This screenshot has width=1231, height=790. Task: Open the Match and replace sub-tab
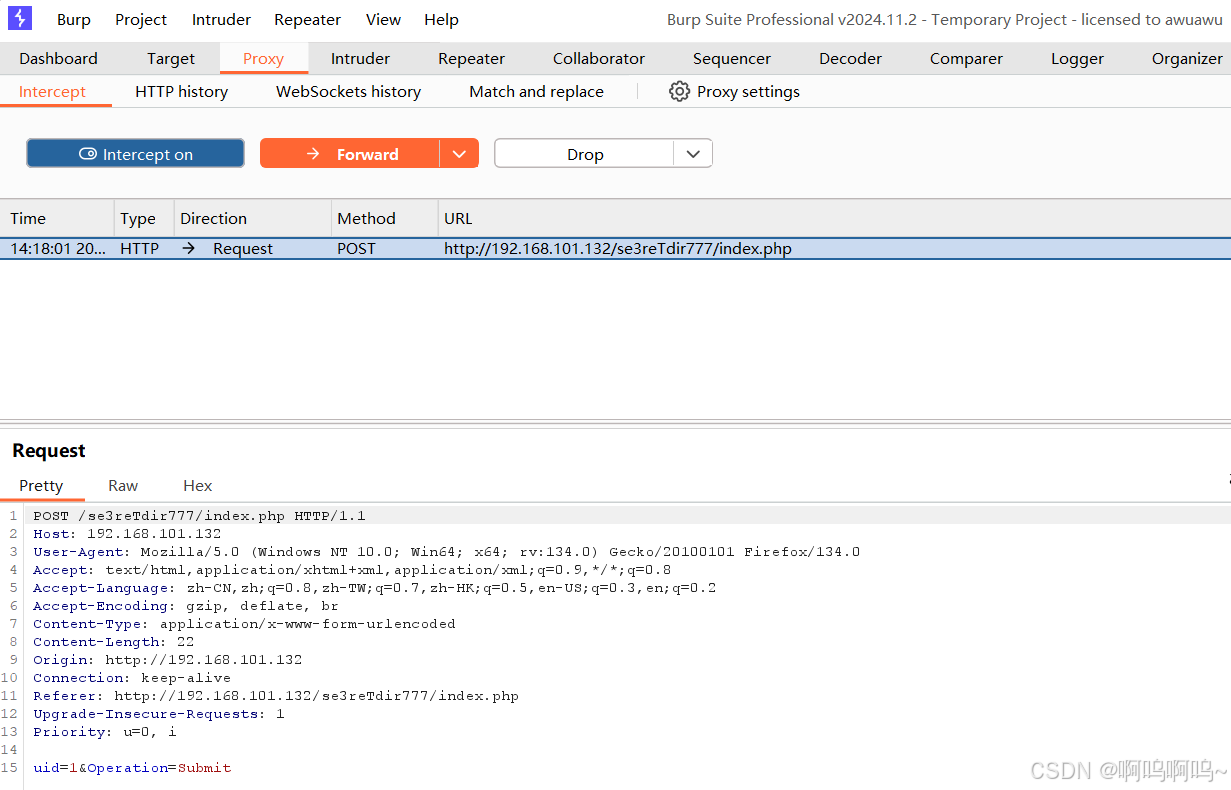click(x=536, y=92)
